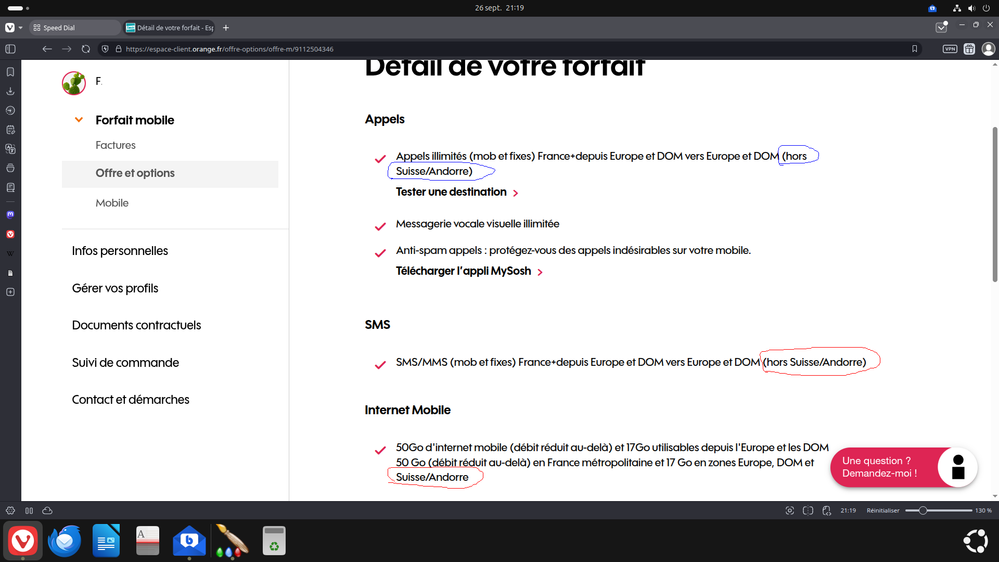The height and width of the screenshot is (562, 999).
Task: Expand the Infos personnelles menu entry
Action: pyautogui.click(x=120, y=251)
